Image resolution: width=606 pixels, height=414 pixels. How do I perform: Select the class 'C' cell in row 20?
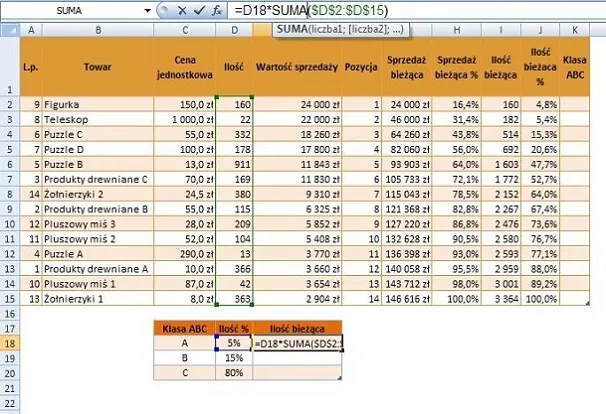click(185, 373)
